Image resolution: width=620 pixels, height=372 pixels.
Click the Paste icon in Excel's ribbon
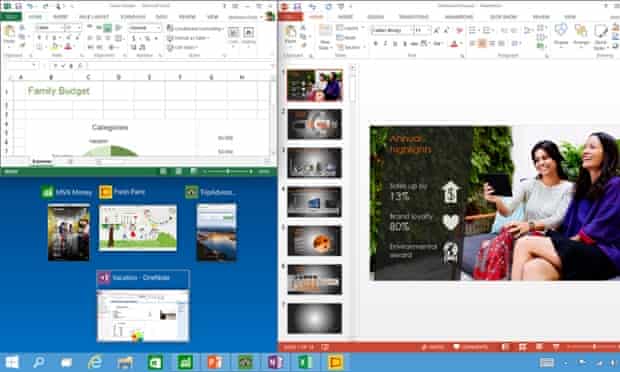point(9,34)
